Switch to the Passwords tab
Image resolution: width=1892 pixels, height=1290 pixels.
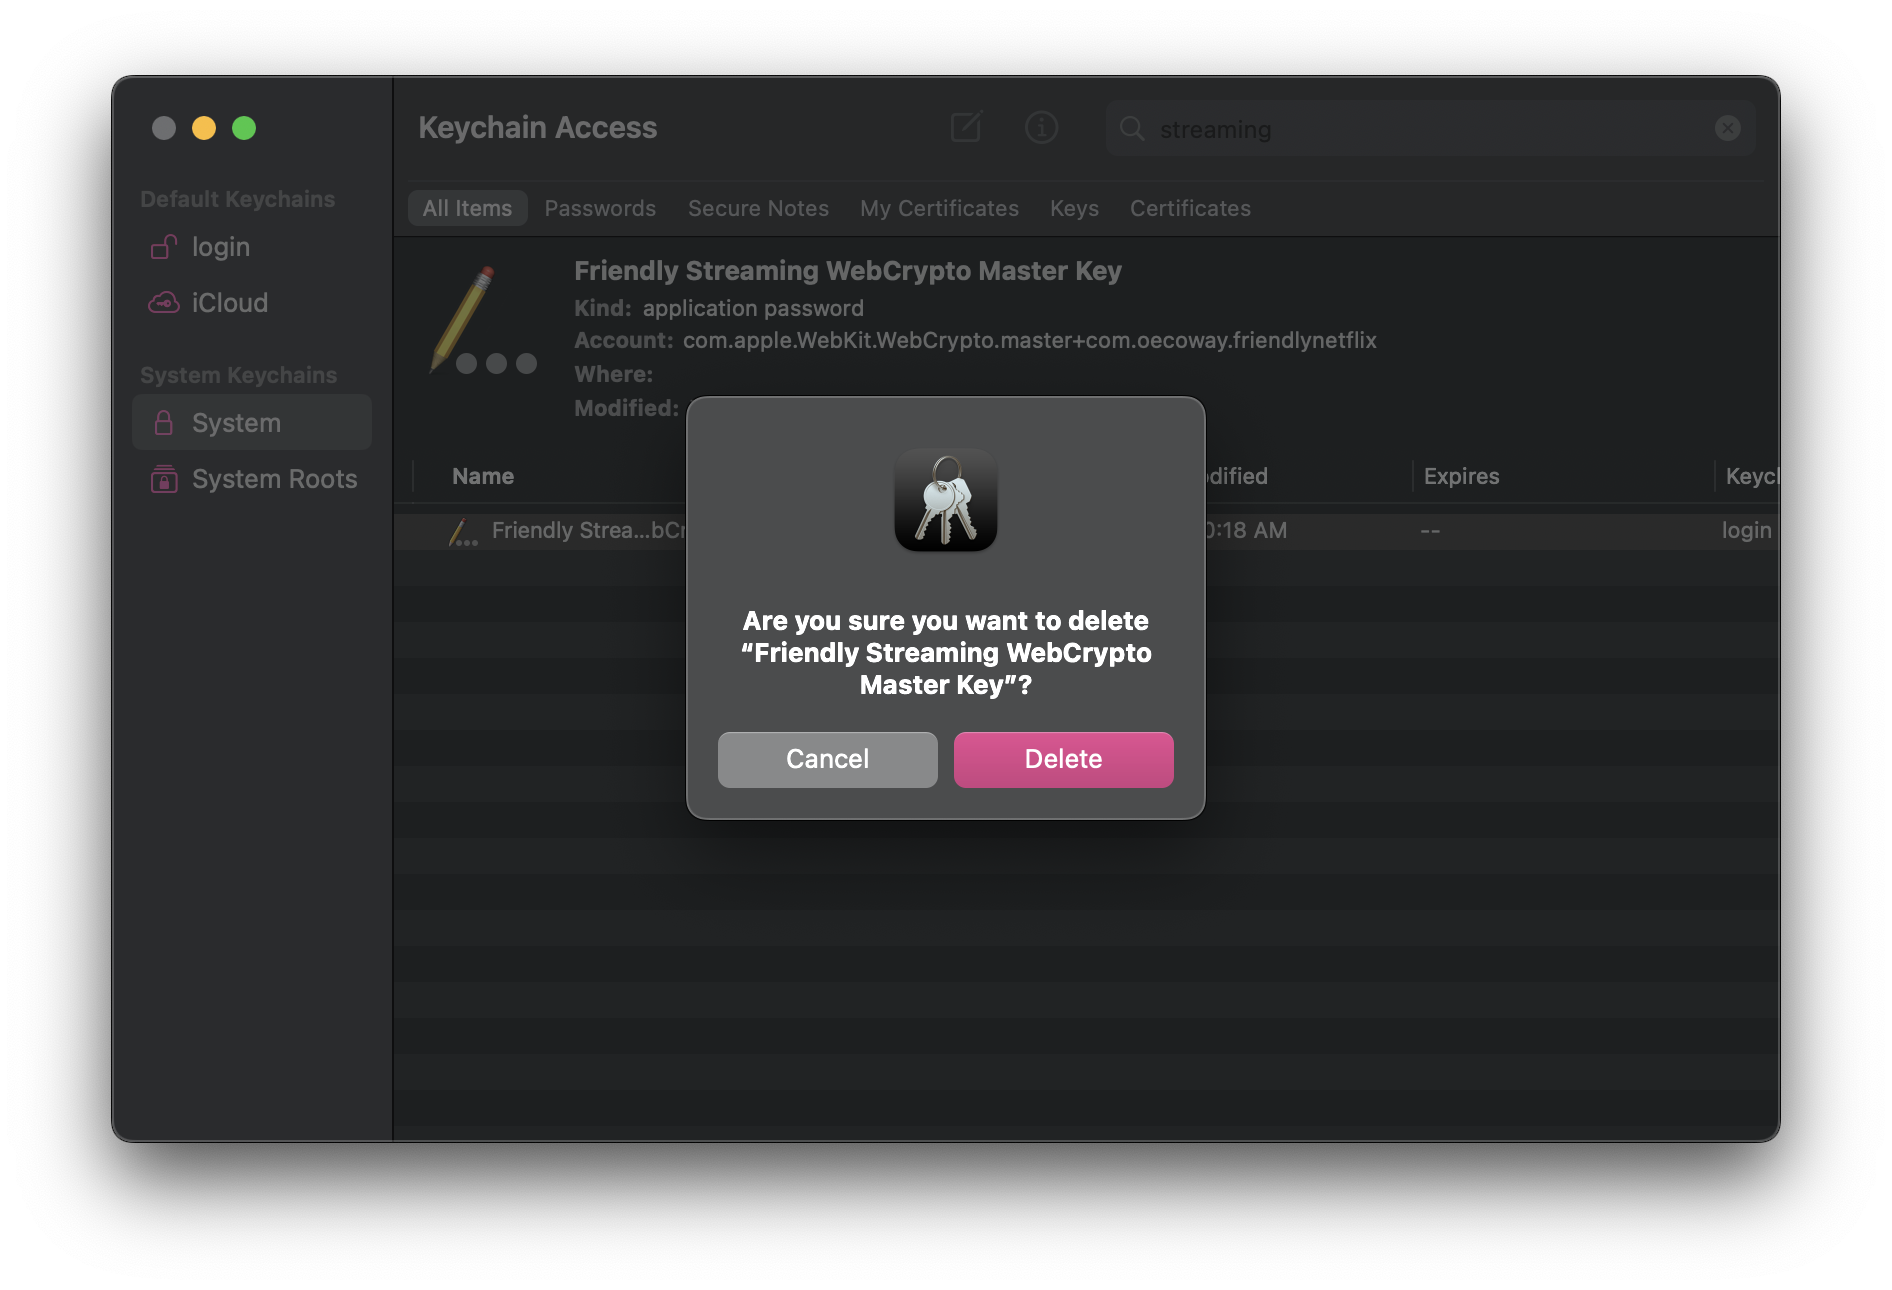tap(600, 208)
